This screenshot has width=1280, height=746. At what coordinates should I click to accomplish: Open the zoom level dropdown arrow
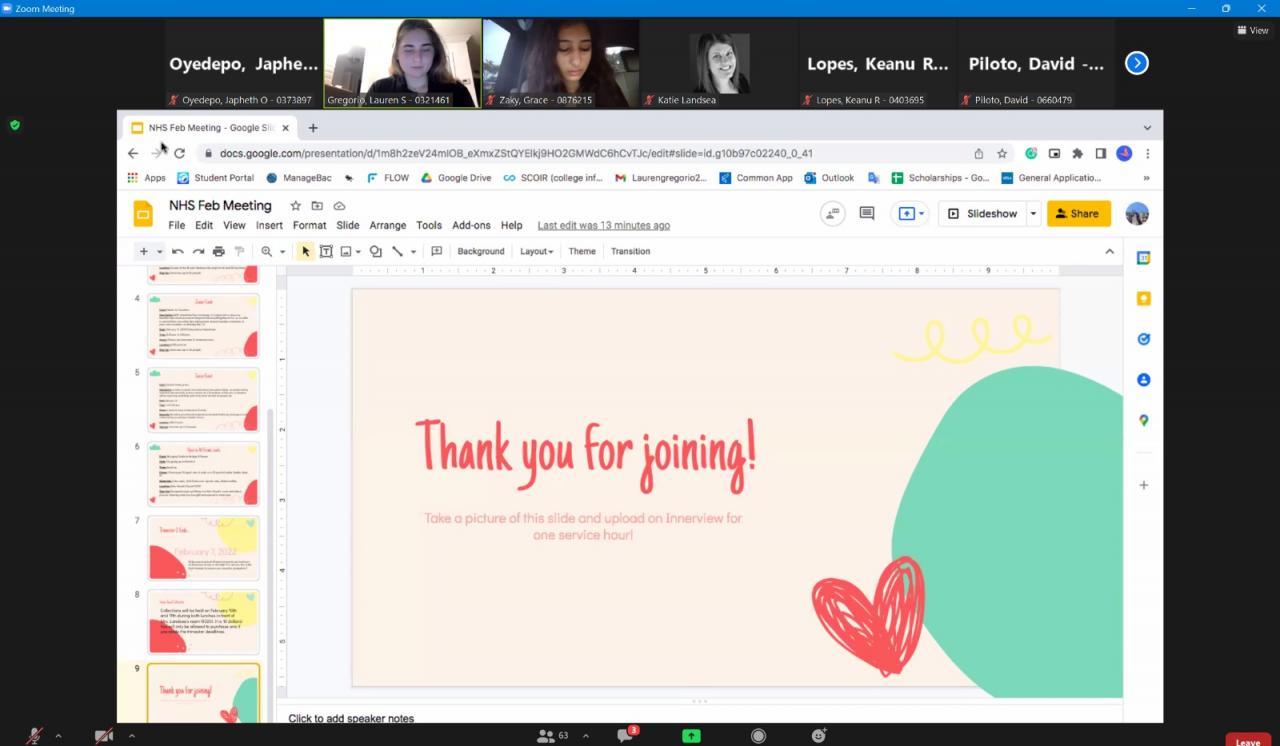(282, 252)
